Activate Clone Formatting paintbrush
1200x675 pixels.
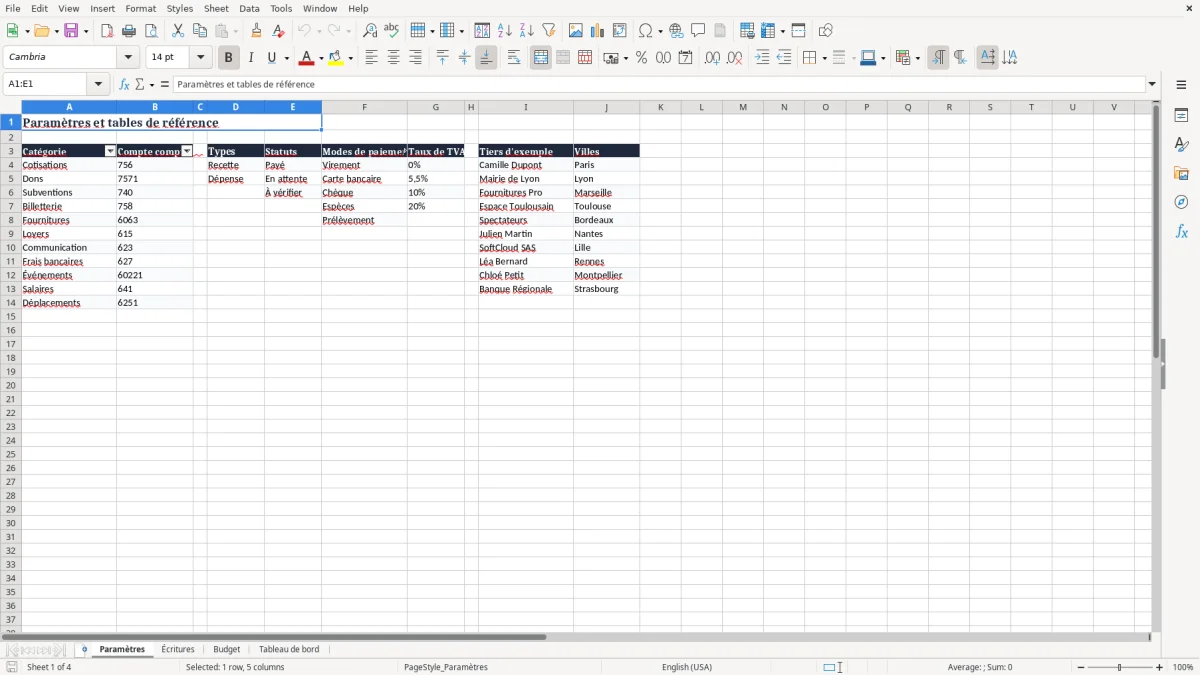point(257,31)
